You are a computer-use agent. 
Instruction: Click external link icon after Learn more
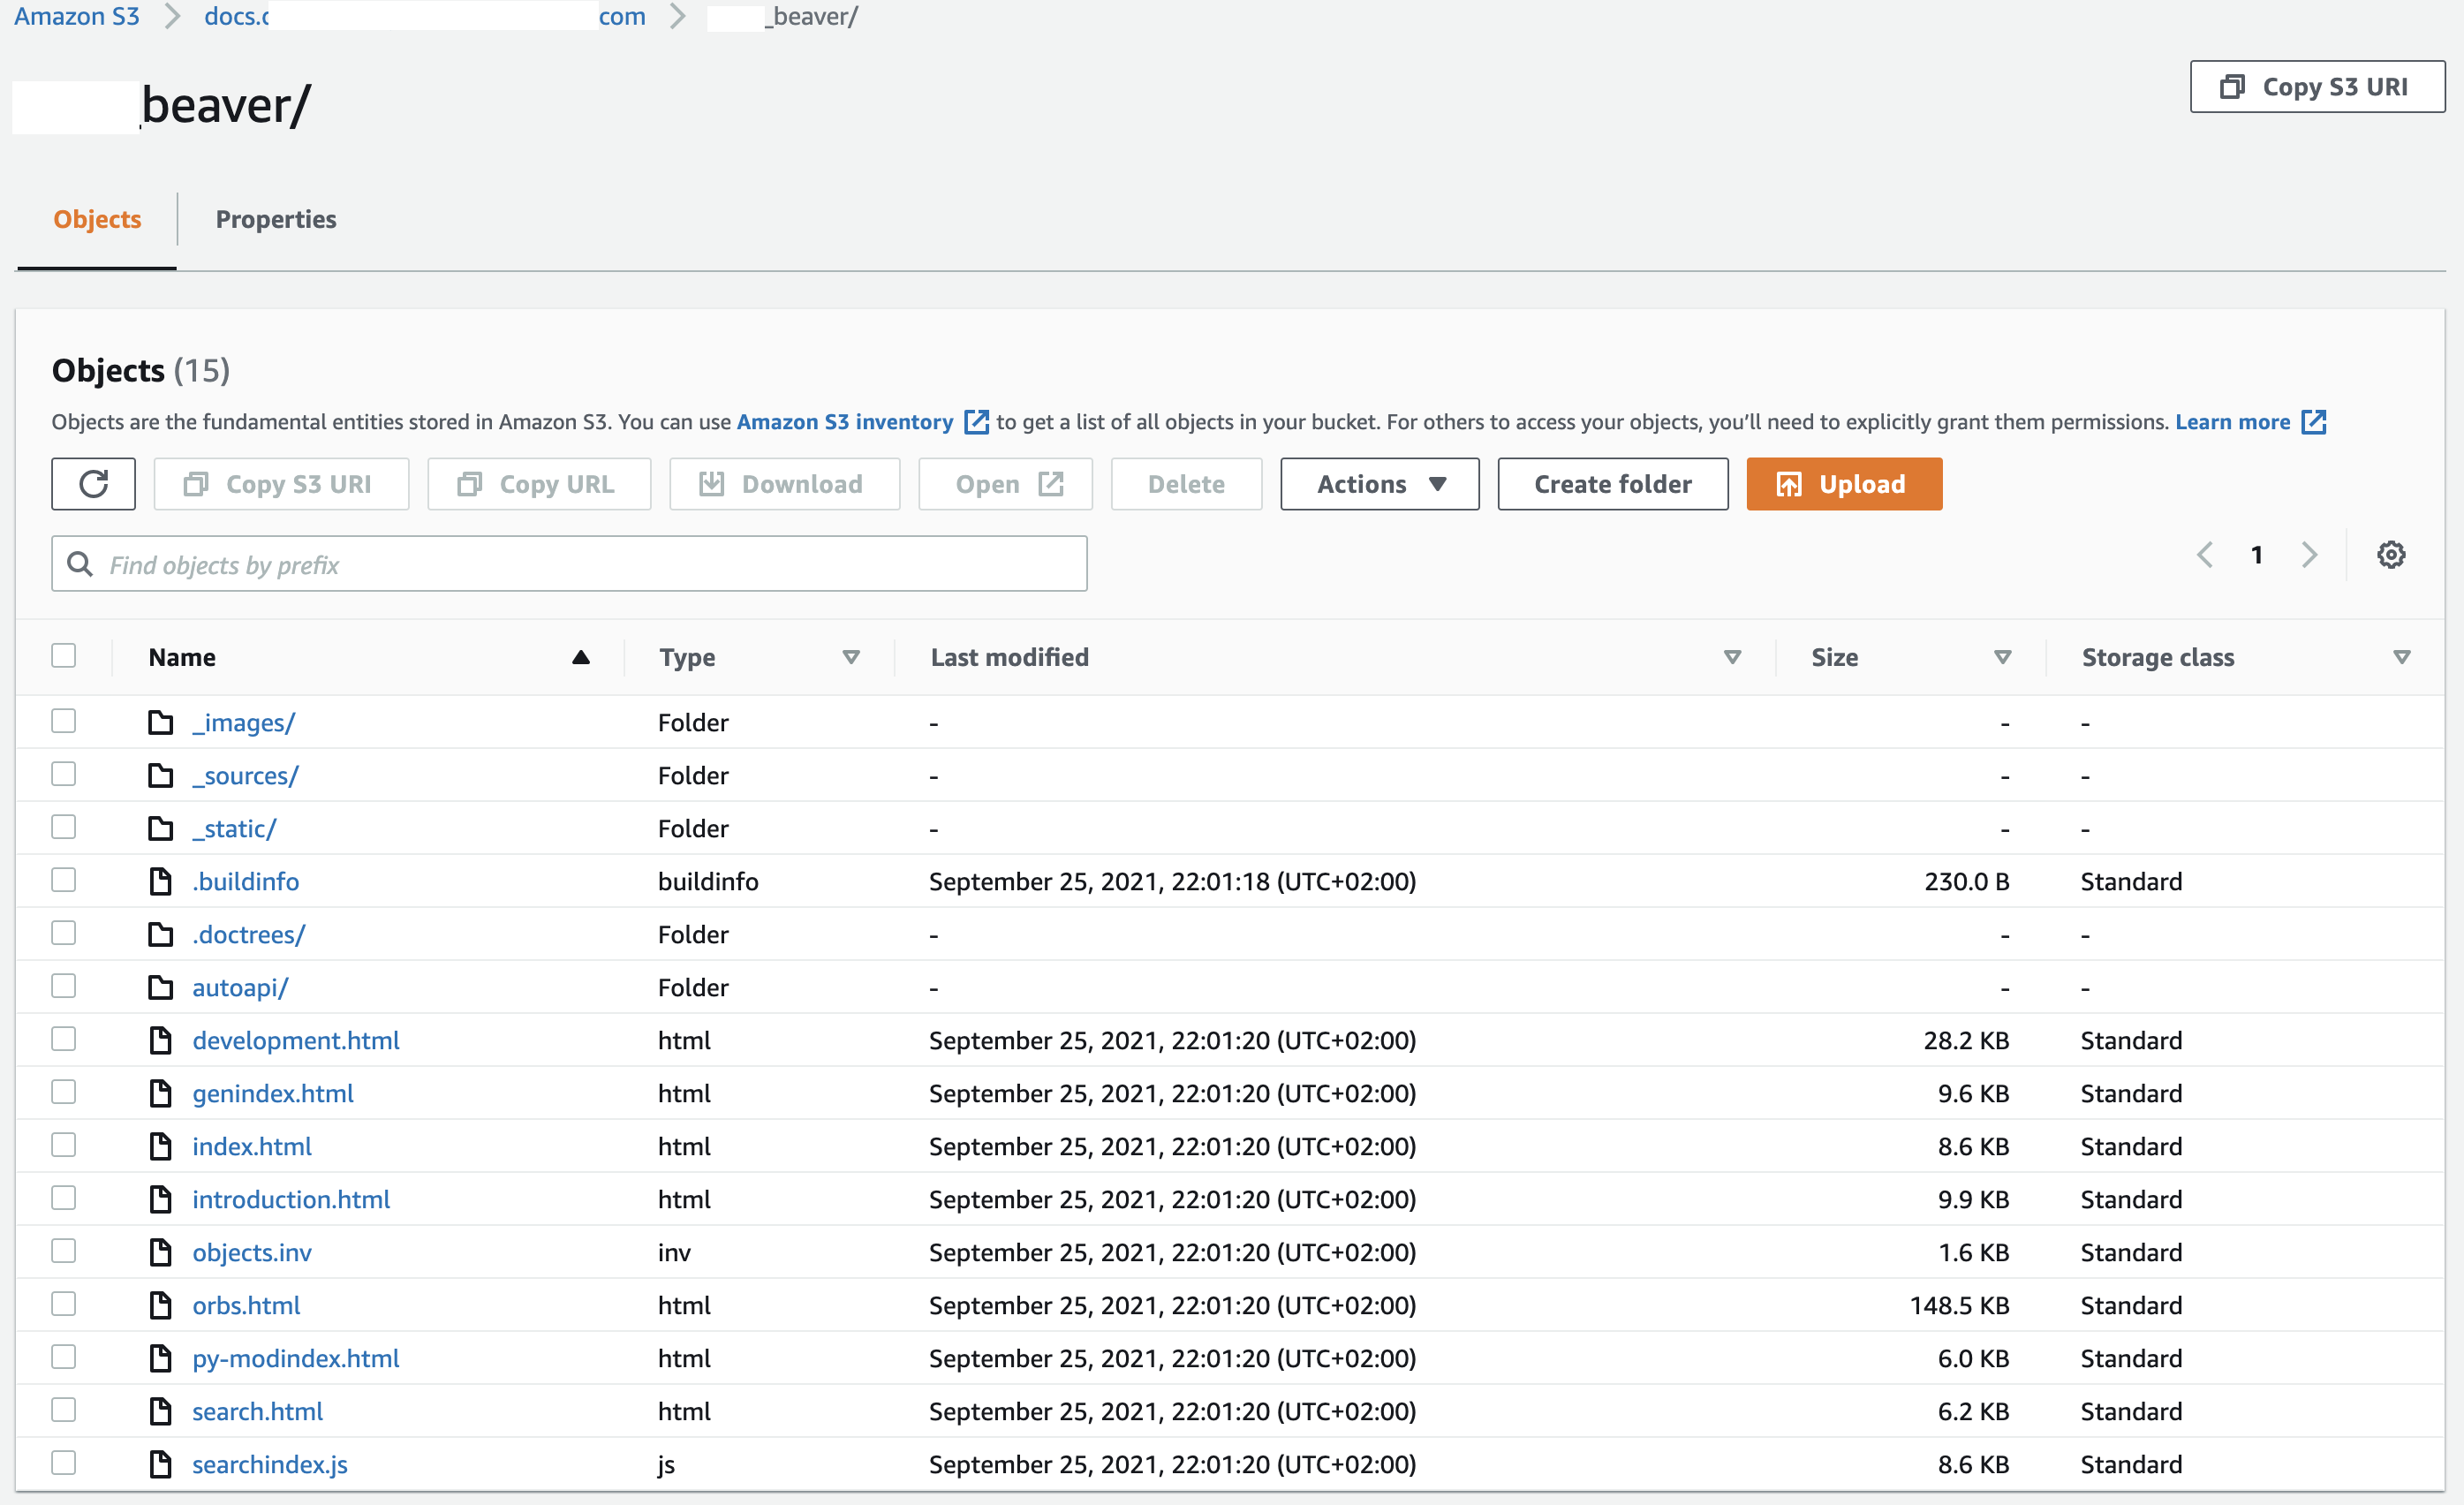pyautogui.click(x=2313, y=422)
